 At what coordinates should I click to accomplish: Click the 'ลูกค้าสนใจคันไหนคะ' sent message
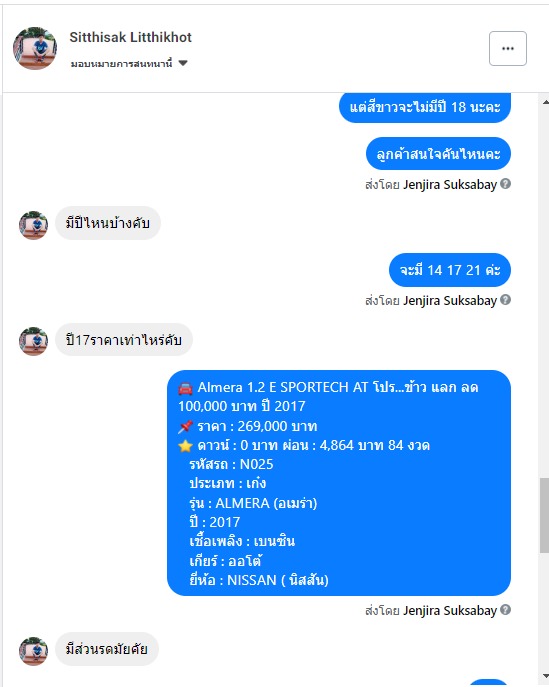coord(438,153)
